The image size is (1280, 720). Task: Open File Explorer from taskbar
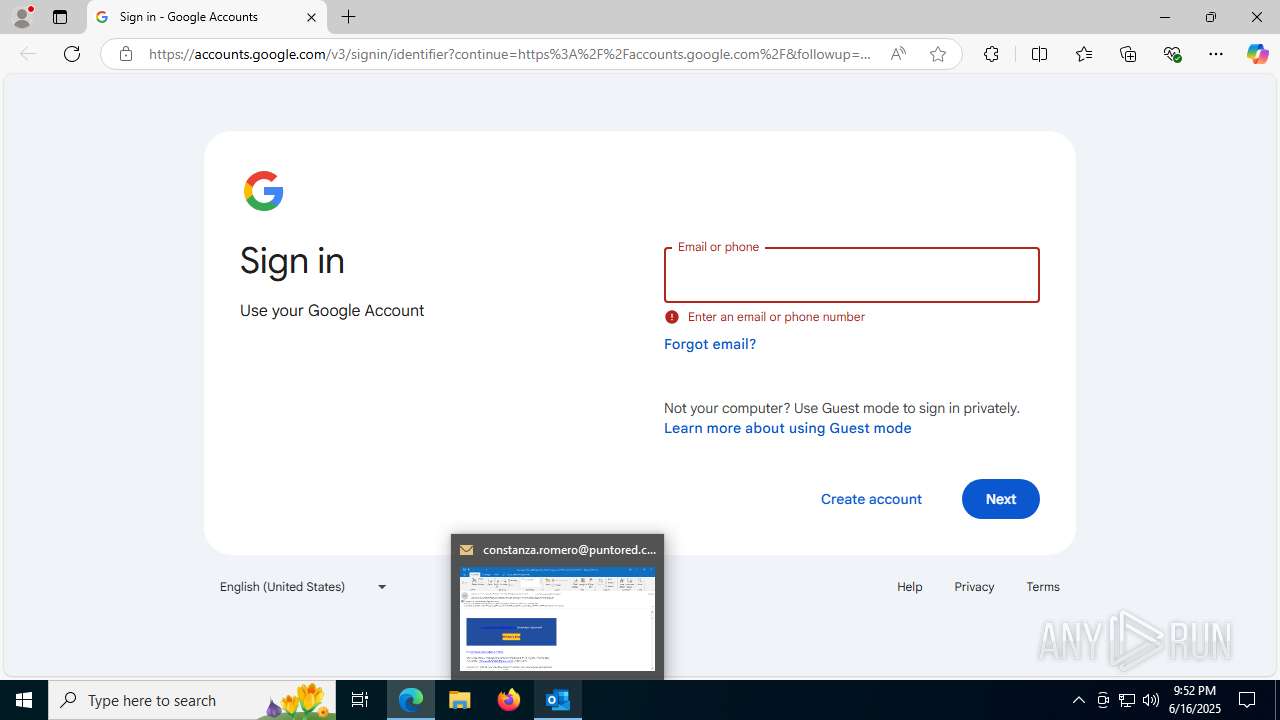(x=460, y=700)
